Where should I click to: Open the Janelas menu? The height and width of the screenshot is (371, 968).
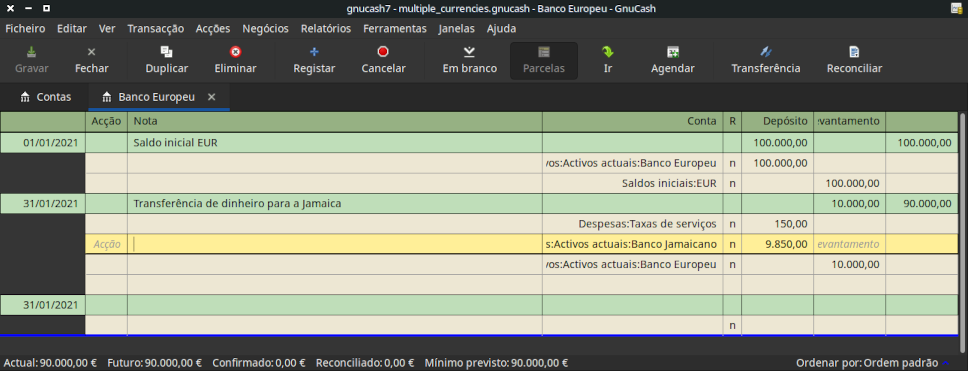tap(457, 28)
